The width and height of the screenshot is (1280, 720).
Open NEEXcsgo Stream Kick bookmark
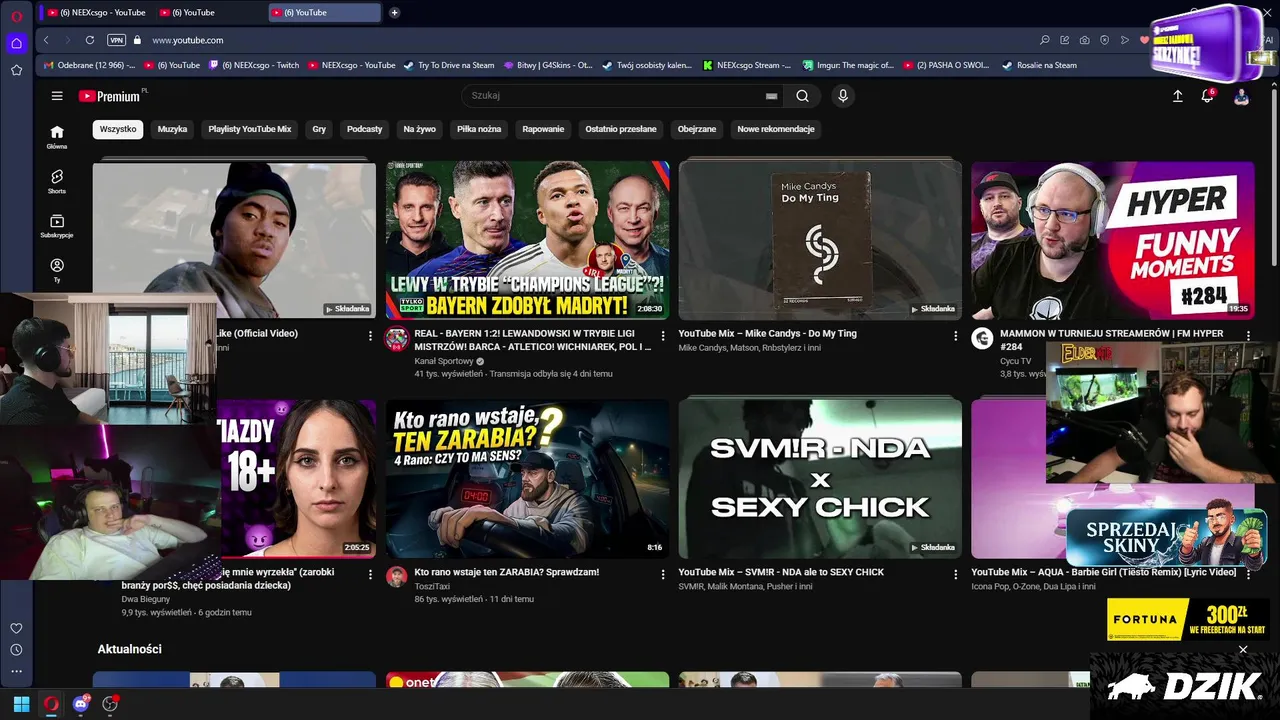748,65
